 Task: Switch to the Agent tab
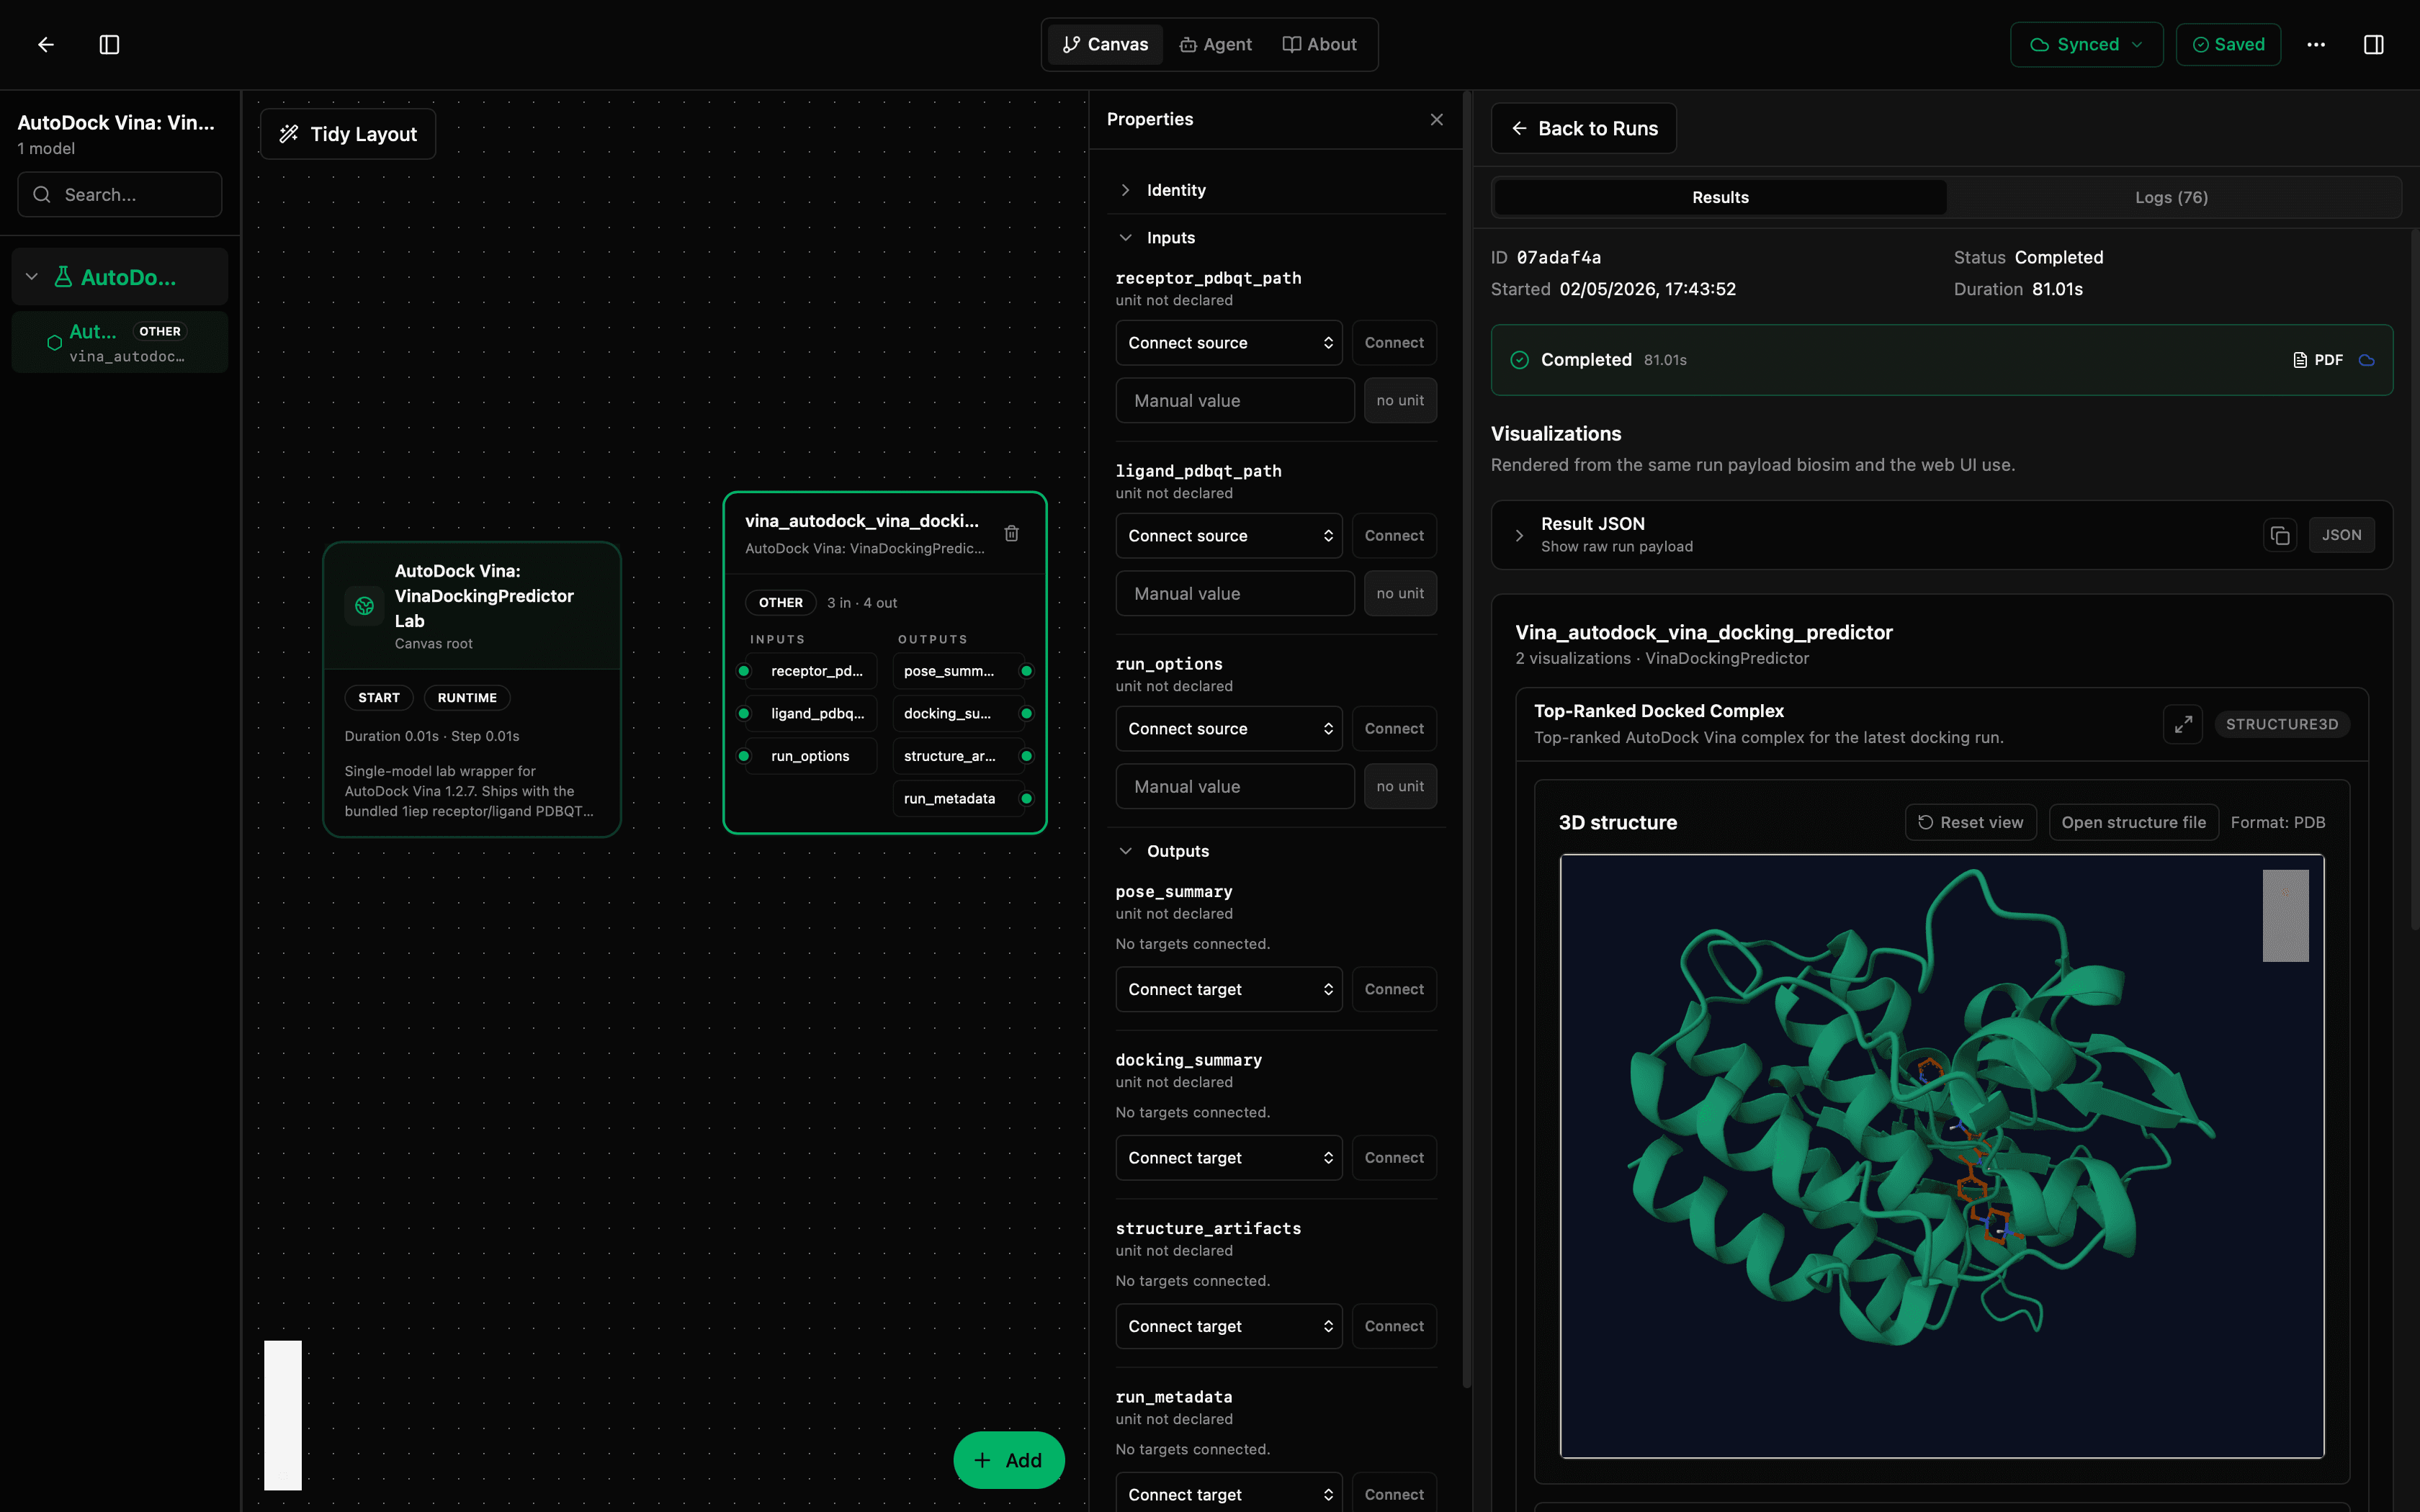click(x=1216, y=44)
